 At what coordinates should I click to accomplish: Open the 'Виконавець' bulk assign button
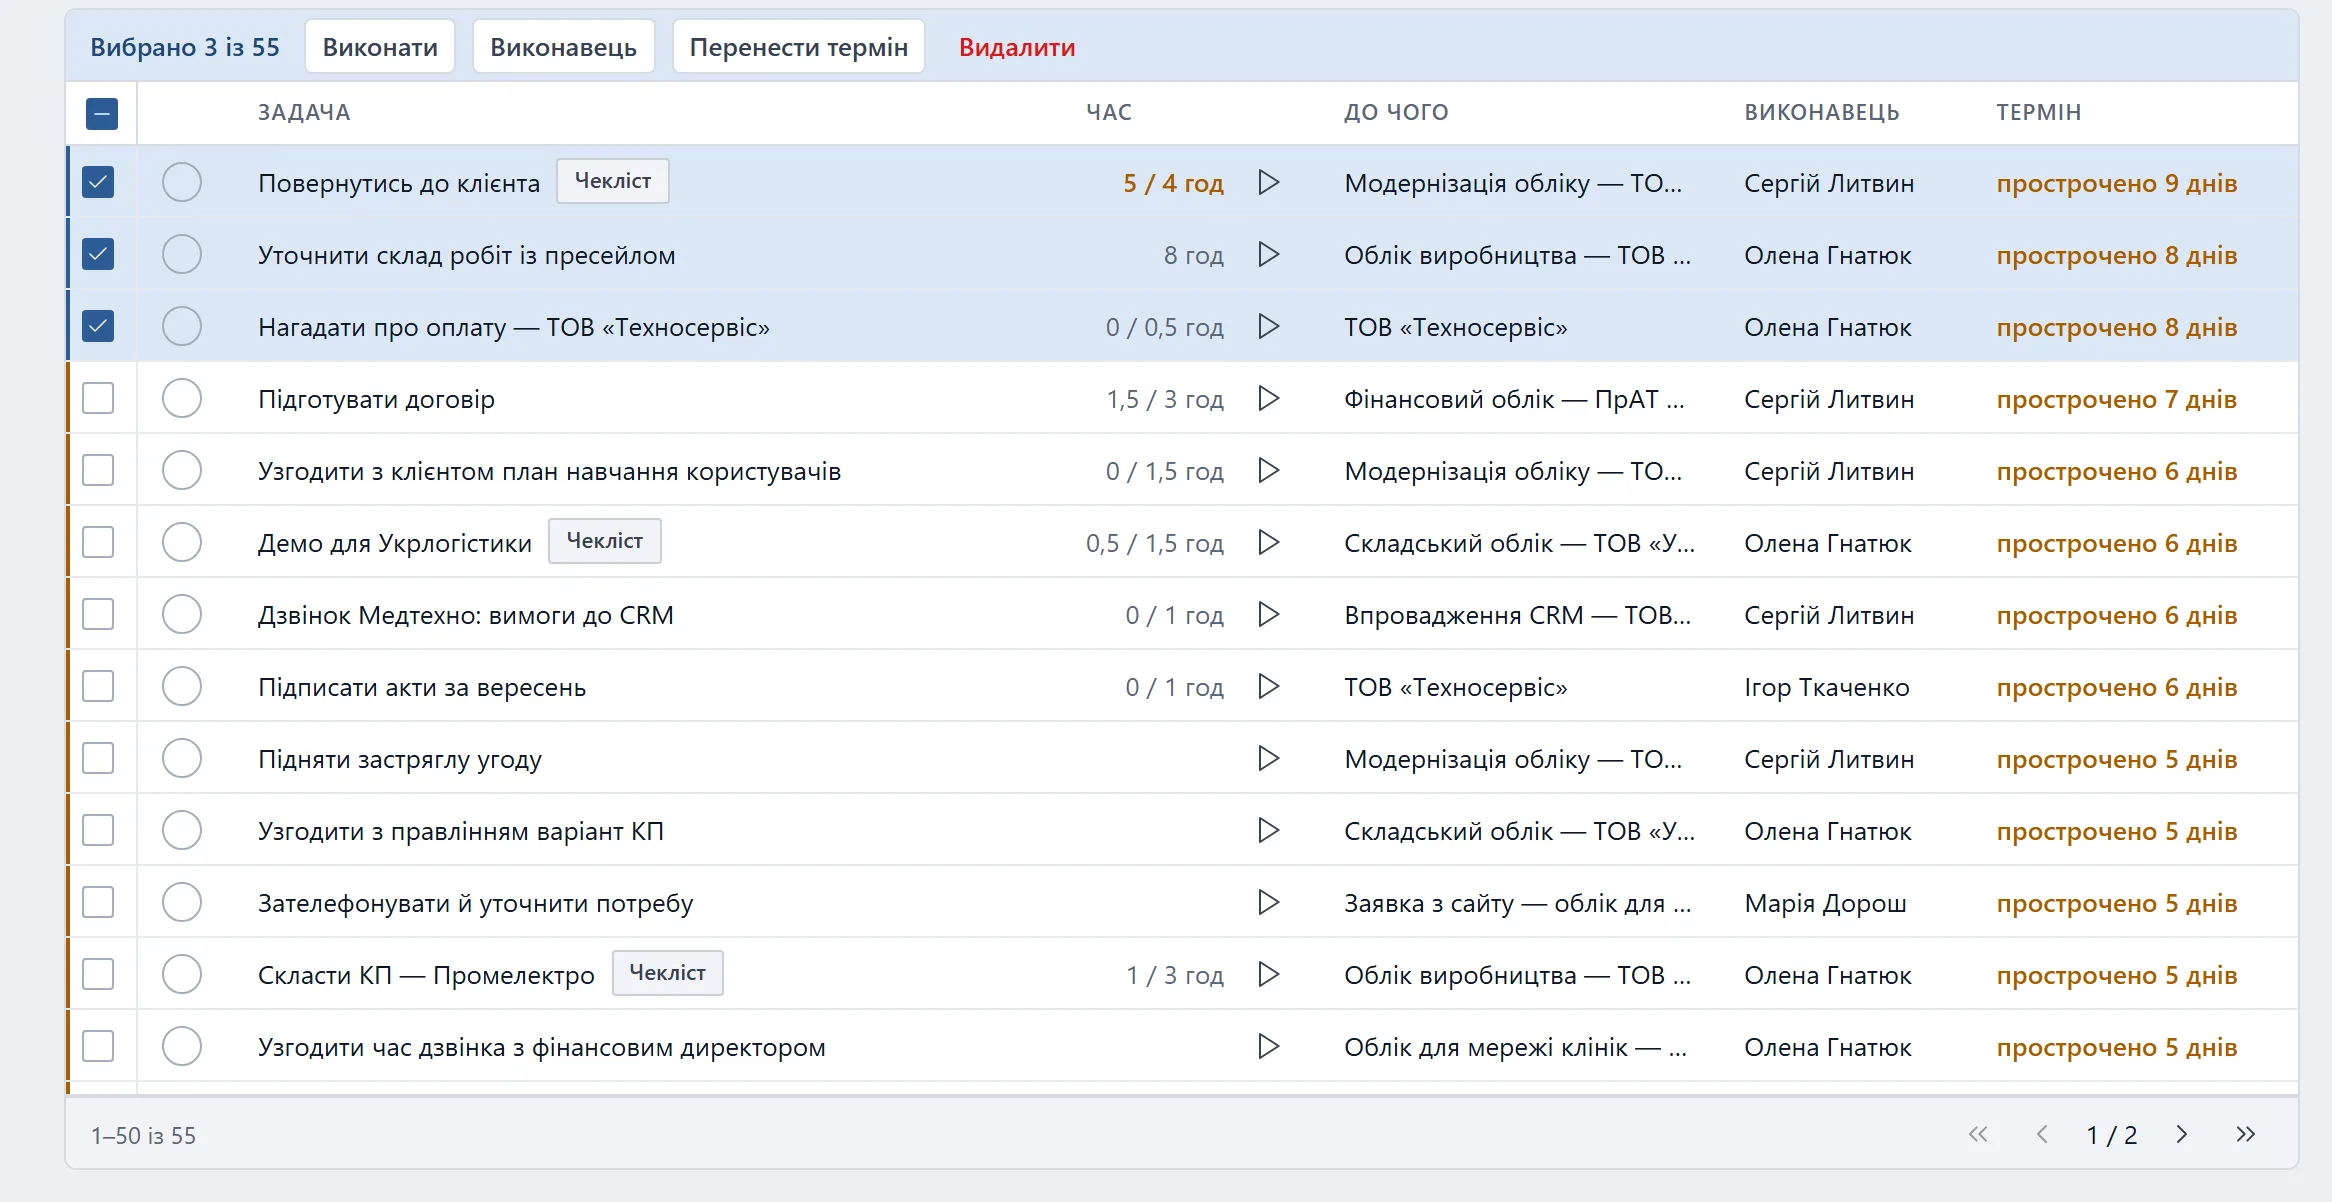[x=563, y=47]
